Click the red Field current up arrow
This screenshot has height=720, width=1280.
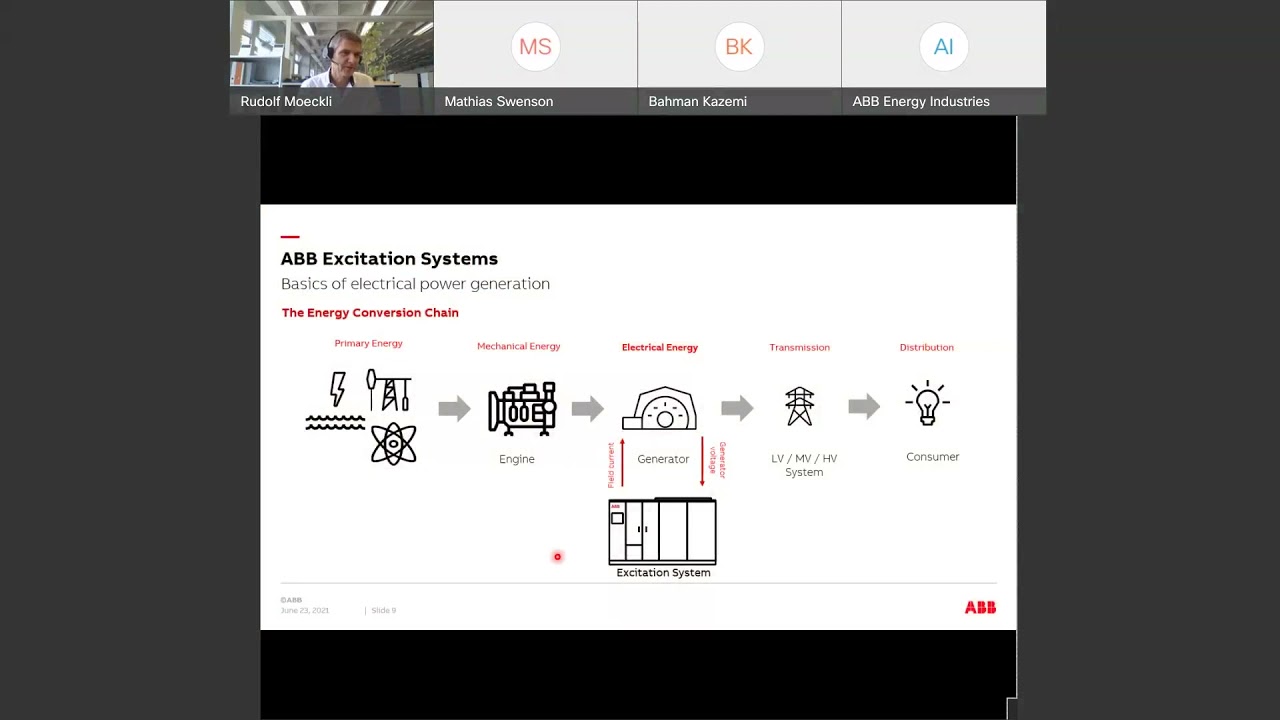[x=622, y=462]
